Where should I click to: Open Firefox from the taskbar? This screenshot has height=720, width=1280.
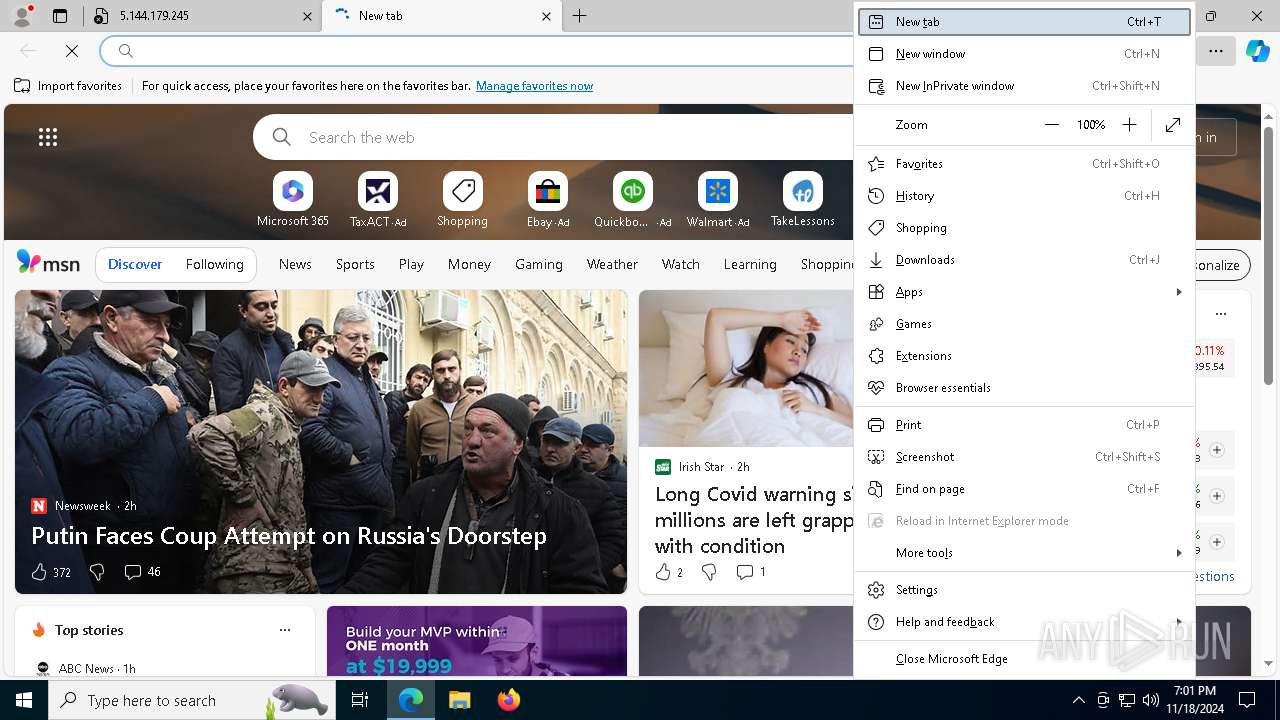(x=509, y=700)
